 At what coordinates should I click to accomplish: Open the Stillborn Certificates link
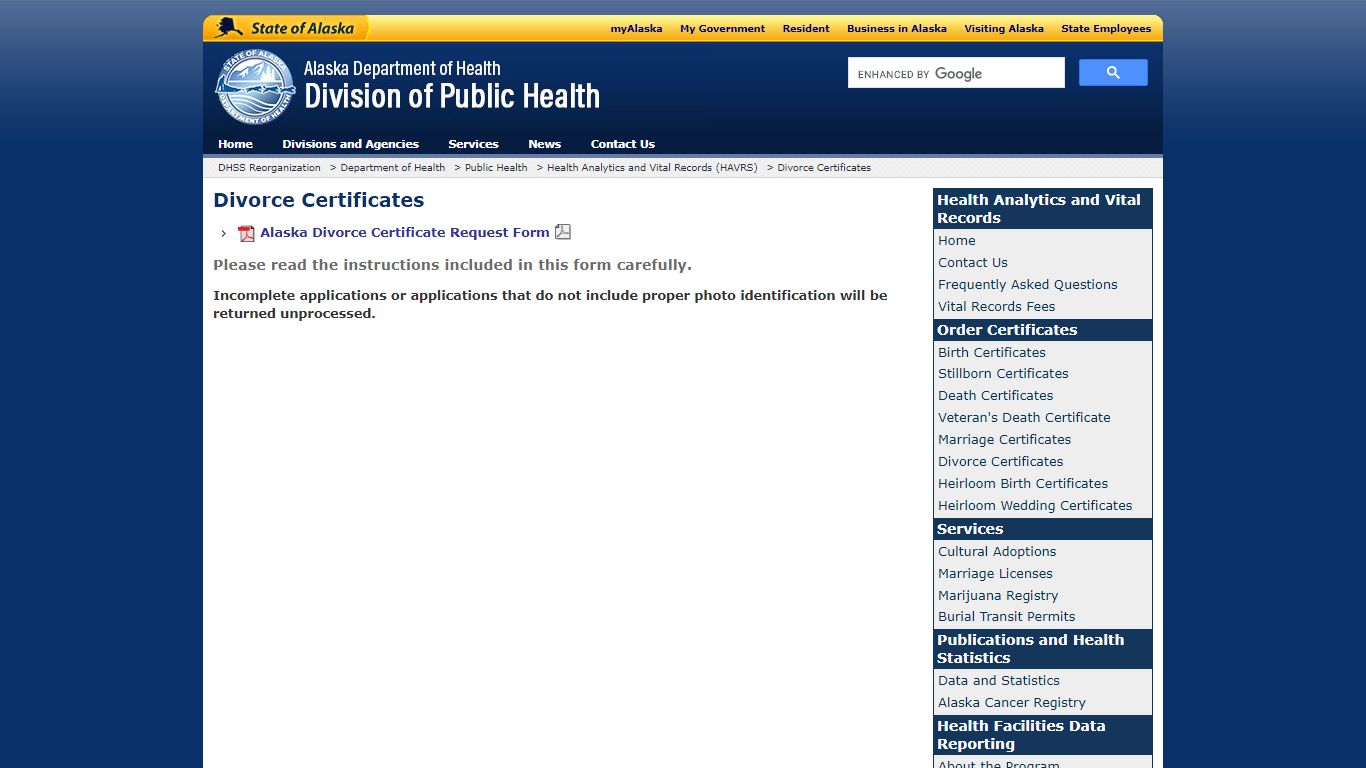(1003, 374)
